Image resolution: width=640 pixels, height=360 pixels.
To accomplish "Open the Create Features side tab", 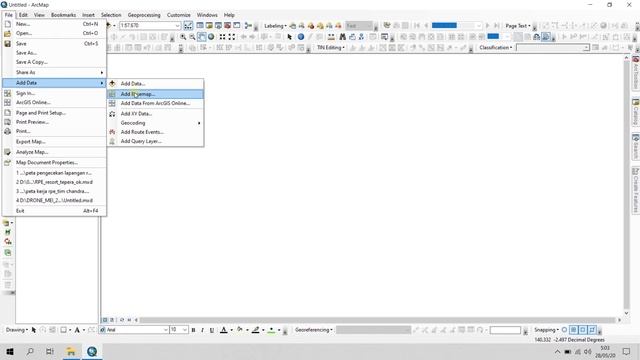I will (636, 189).
